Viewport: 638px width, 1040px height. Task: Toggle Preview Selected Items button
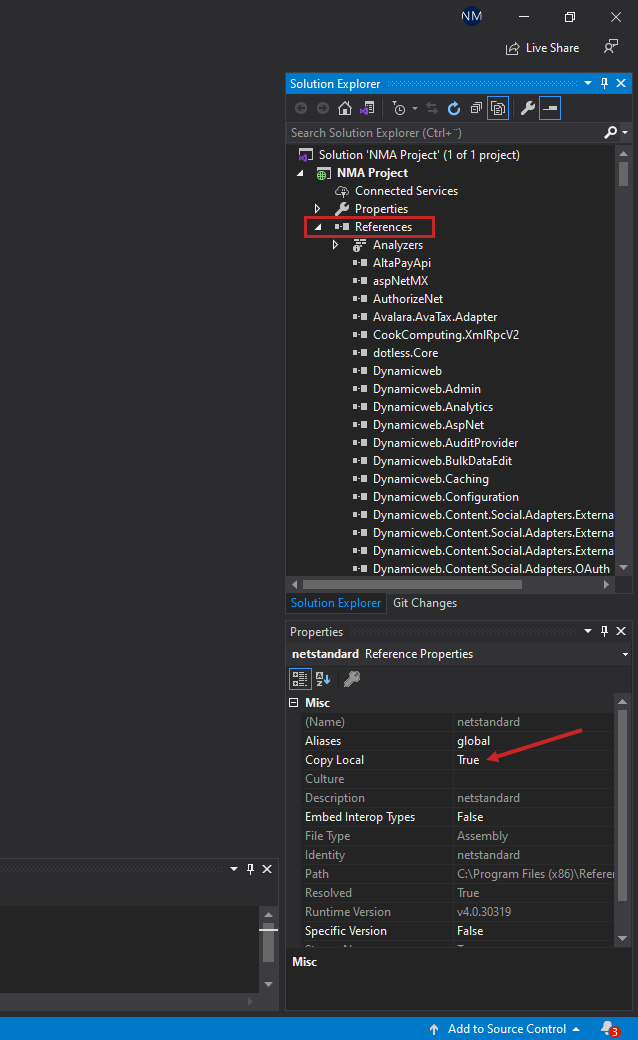(x=550, y=108)
